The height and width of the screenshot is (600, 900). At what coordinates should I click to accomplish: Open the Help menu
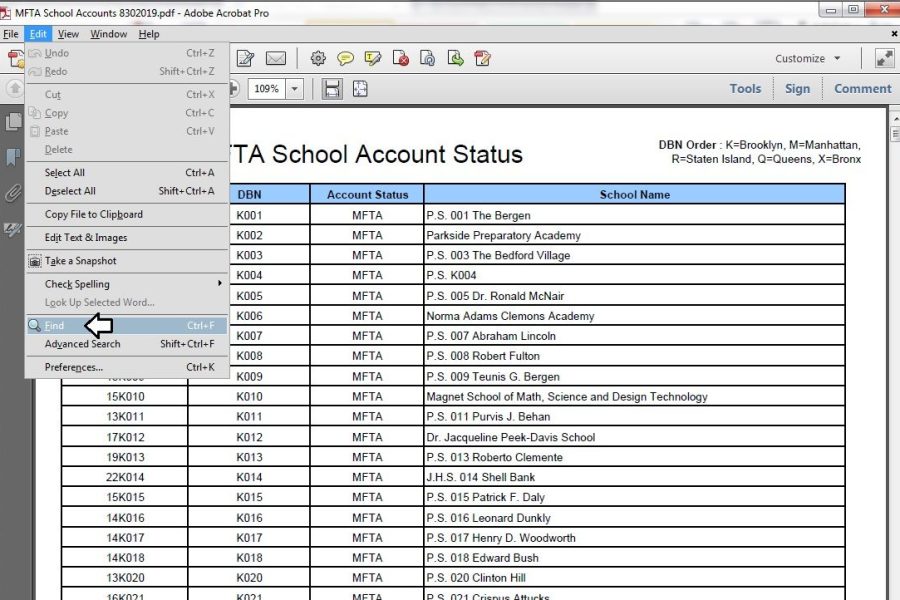tap(149, 34)
